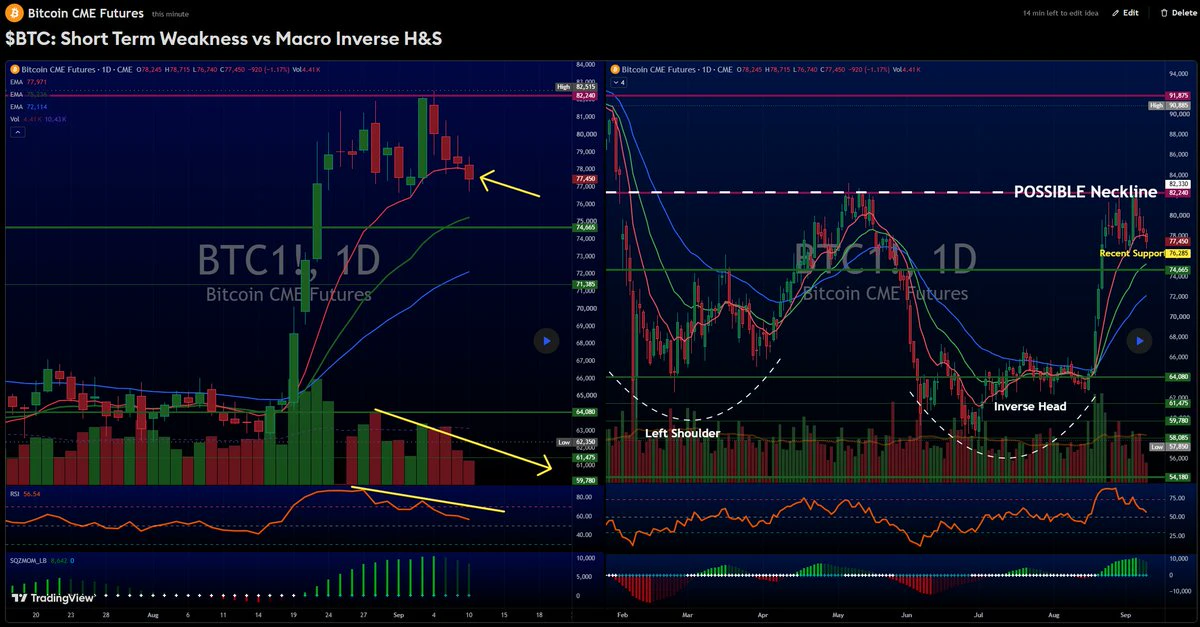Click the 91,875 price label in right chart

click(1176, 96)
